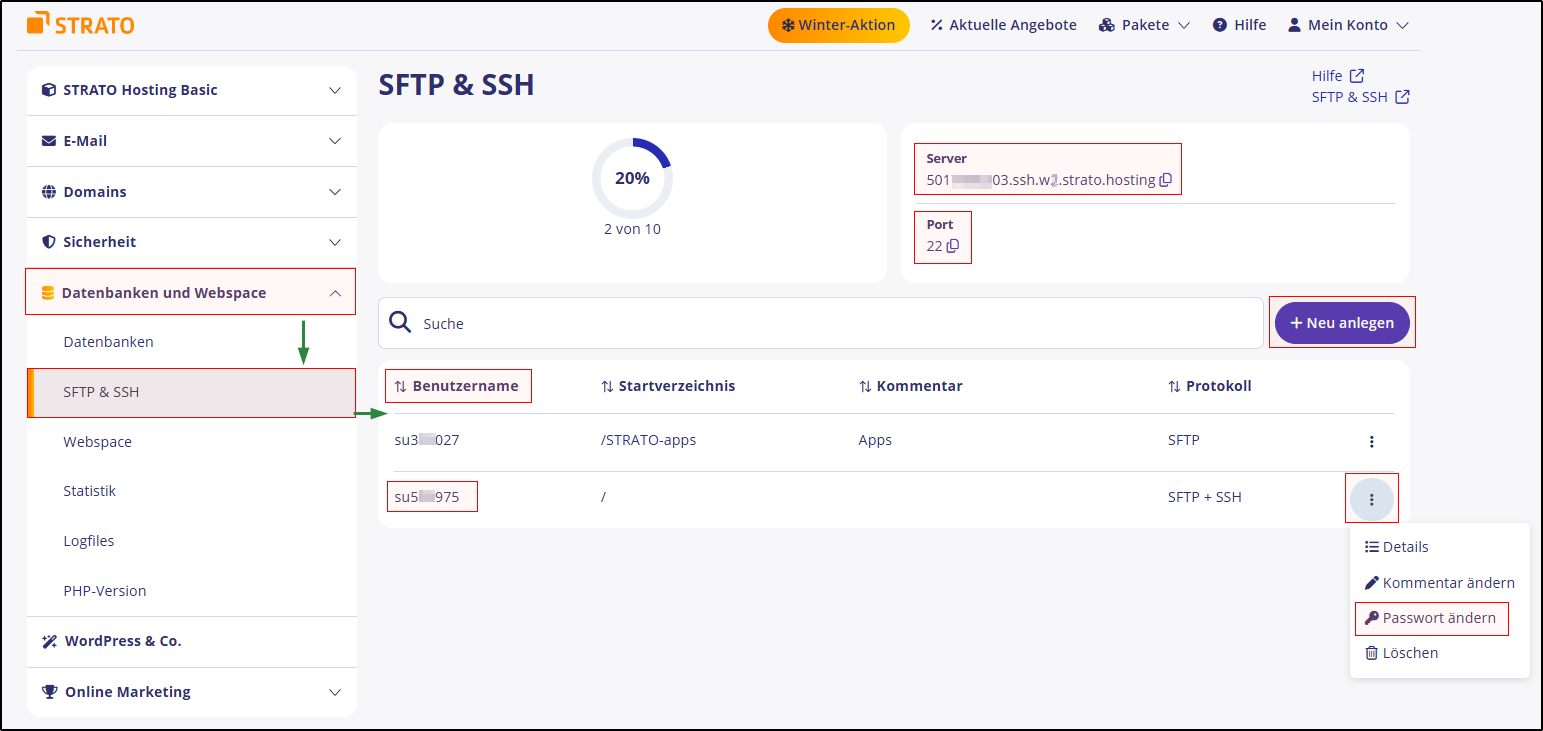
Task: Click into the Suche search field
Action: [820, 323]
